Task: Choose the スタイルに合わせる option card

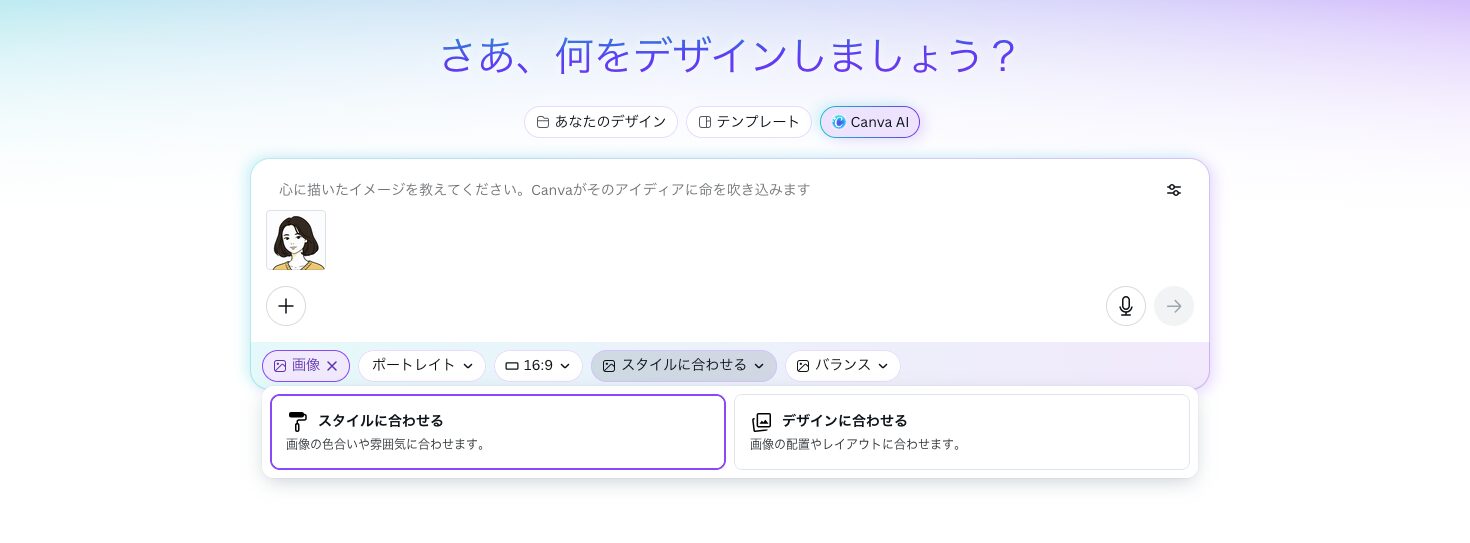Action: click(498, 432)
